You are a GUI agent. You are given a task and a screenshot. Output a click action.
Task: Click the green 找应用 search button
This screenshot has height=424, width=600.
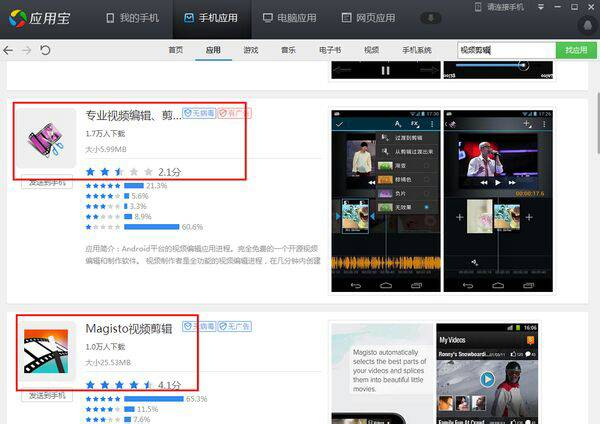tap(576, 50)
